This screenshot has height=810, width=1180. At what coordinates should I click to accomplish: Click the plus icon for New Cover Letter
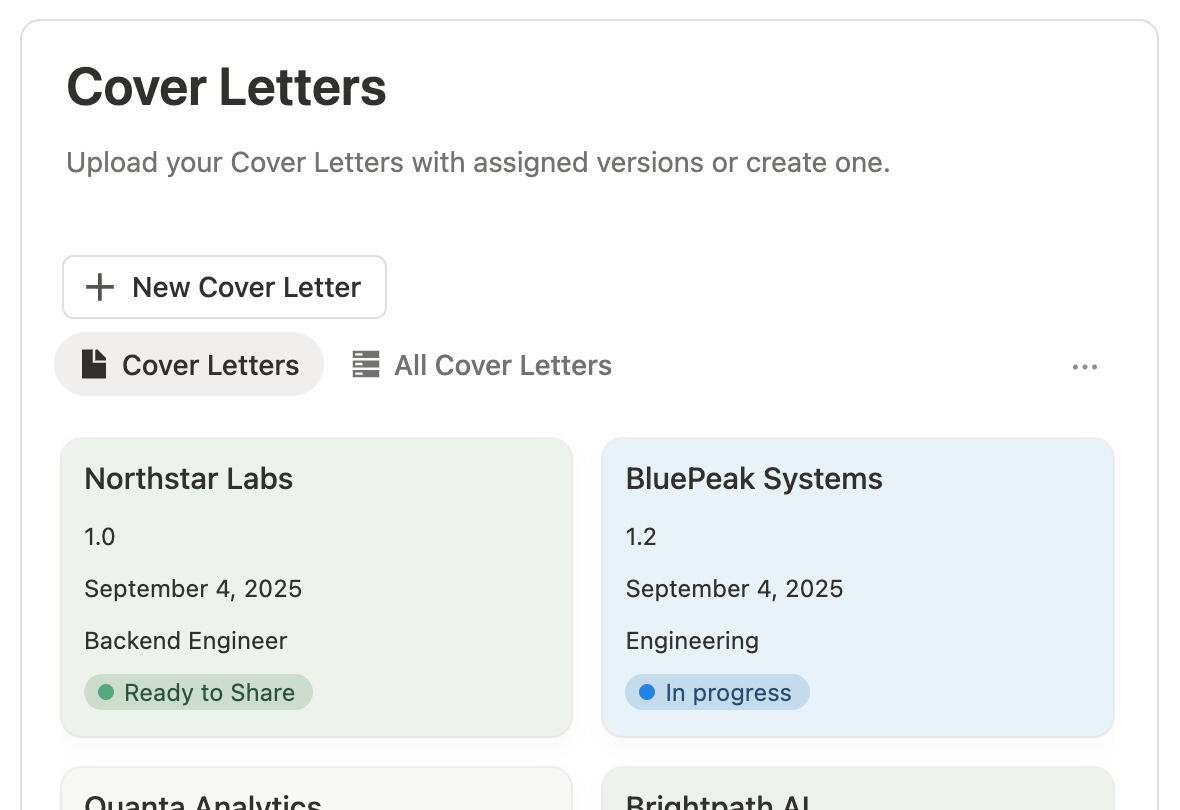point(100,288)
